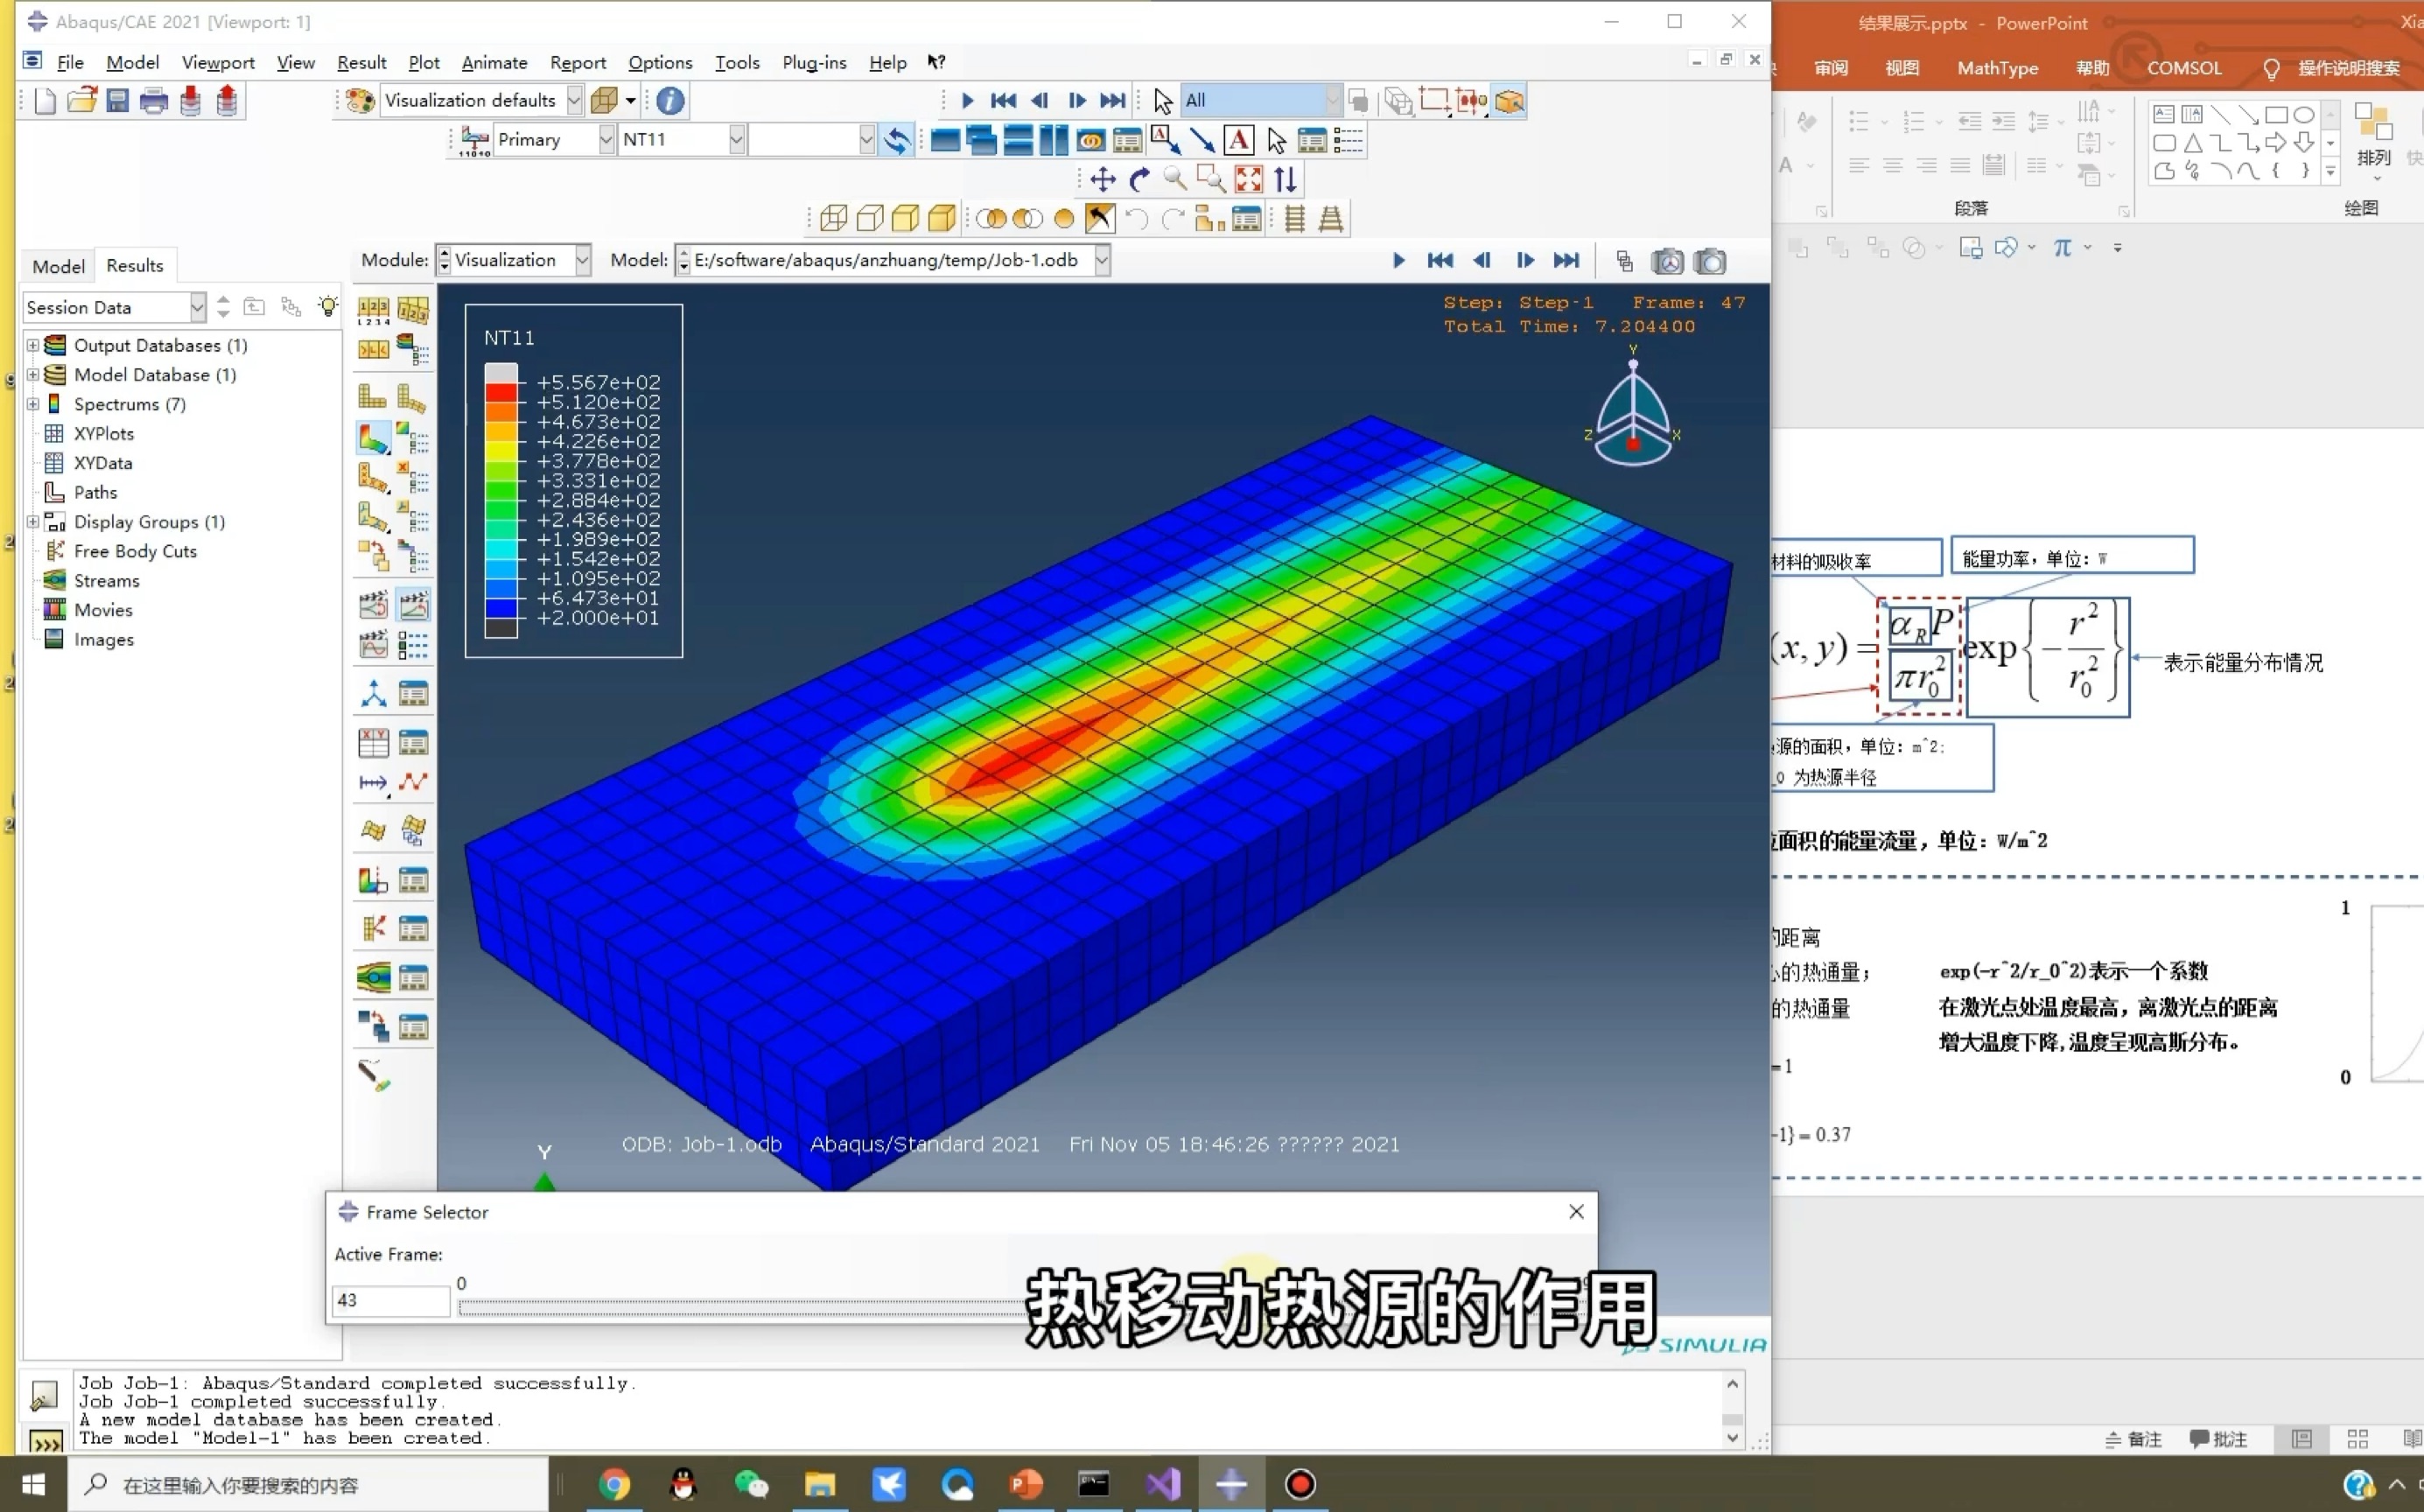Switch to the Model tab
The image size is (2424, 1512).
(57, 265)
